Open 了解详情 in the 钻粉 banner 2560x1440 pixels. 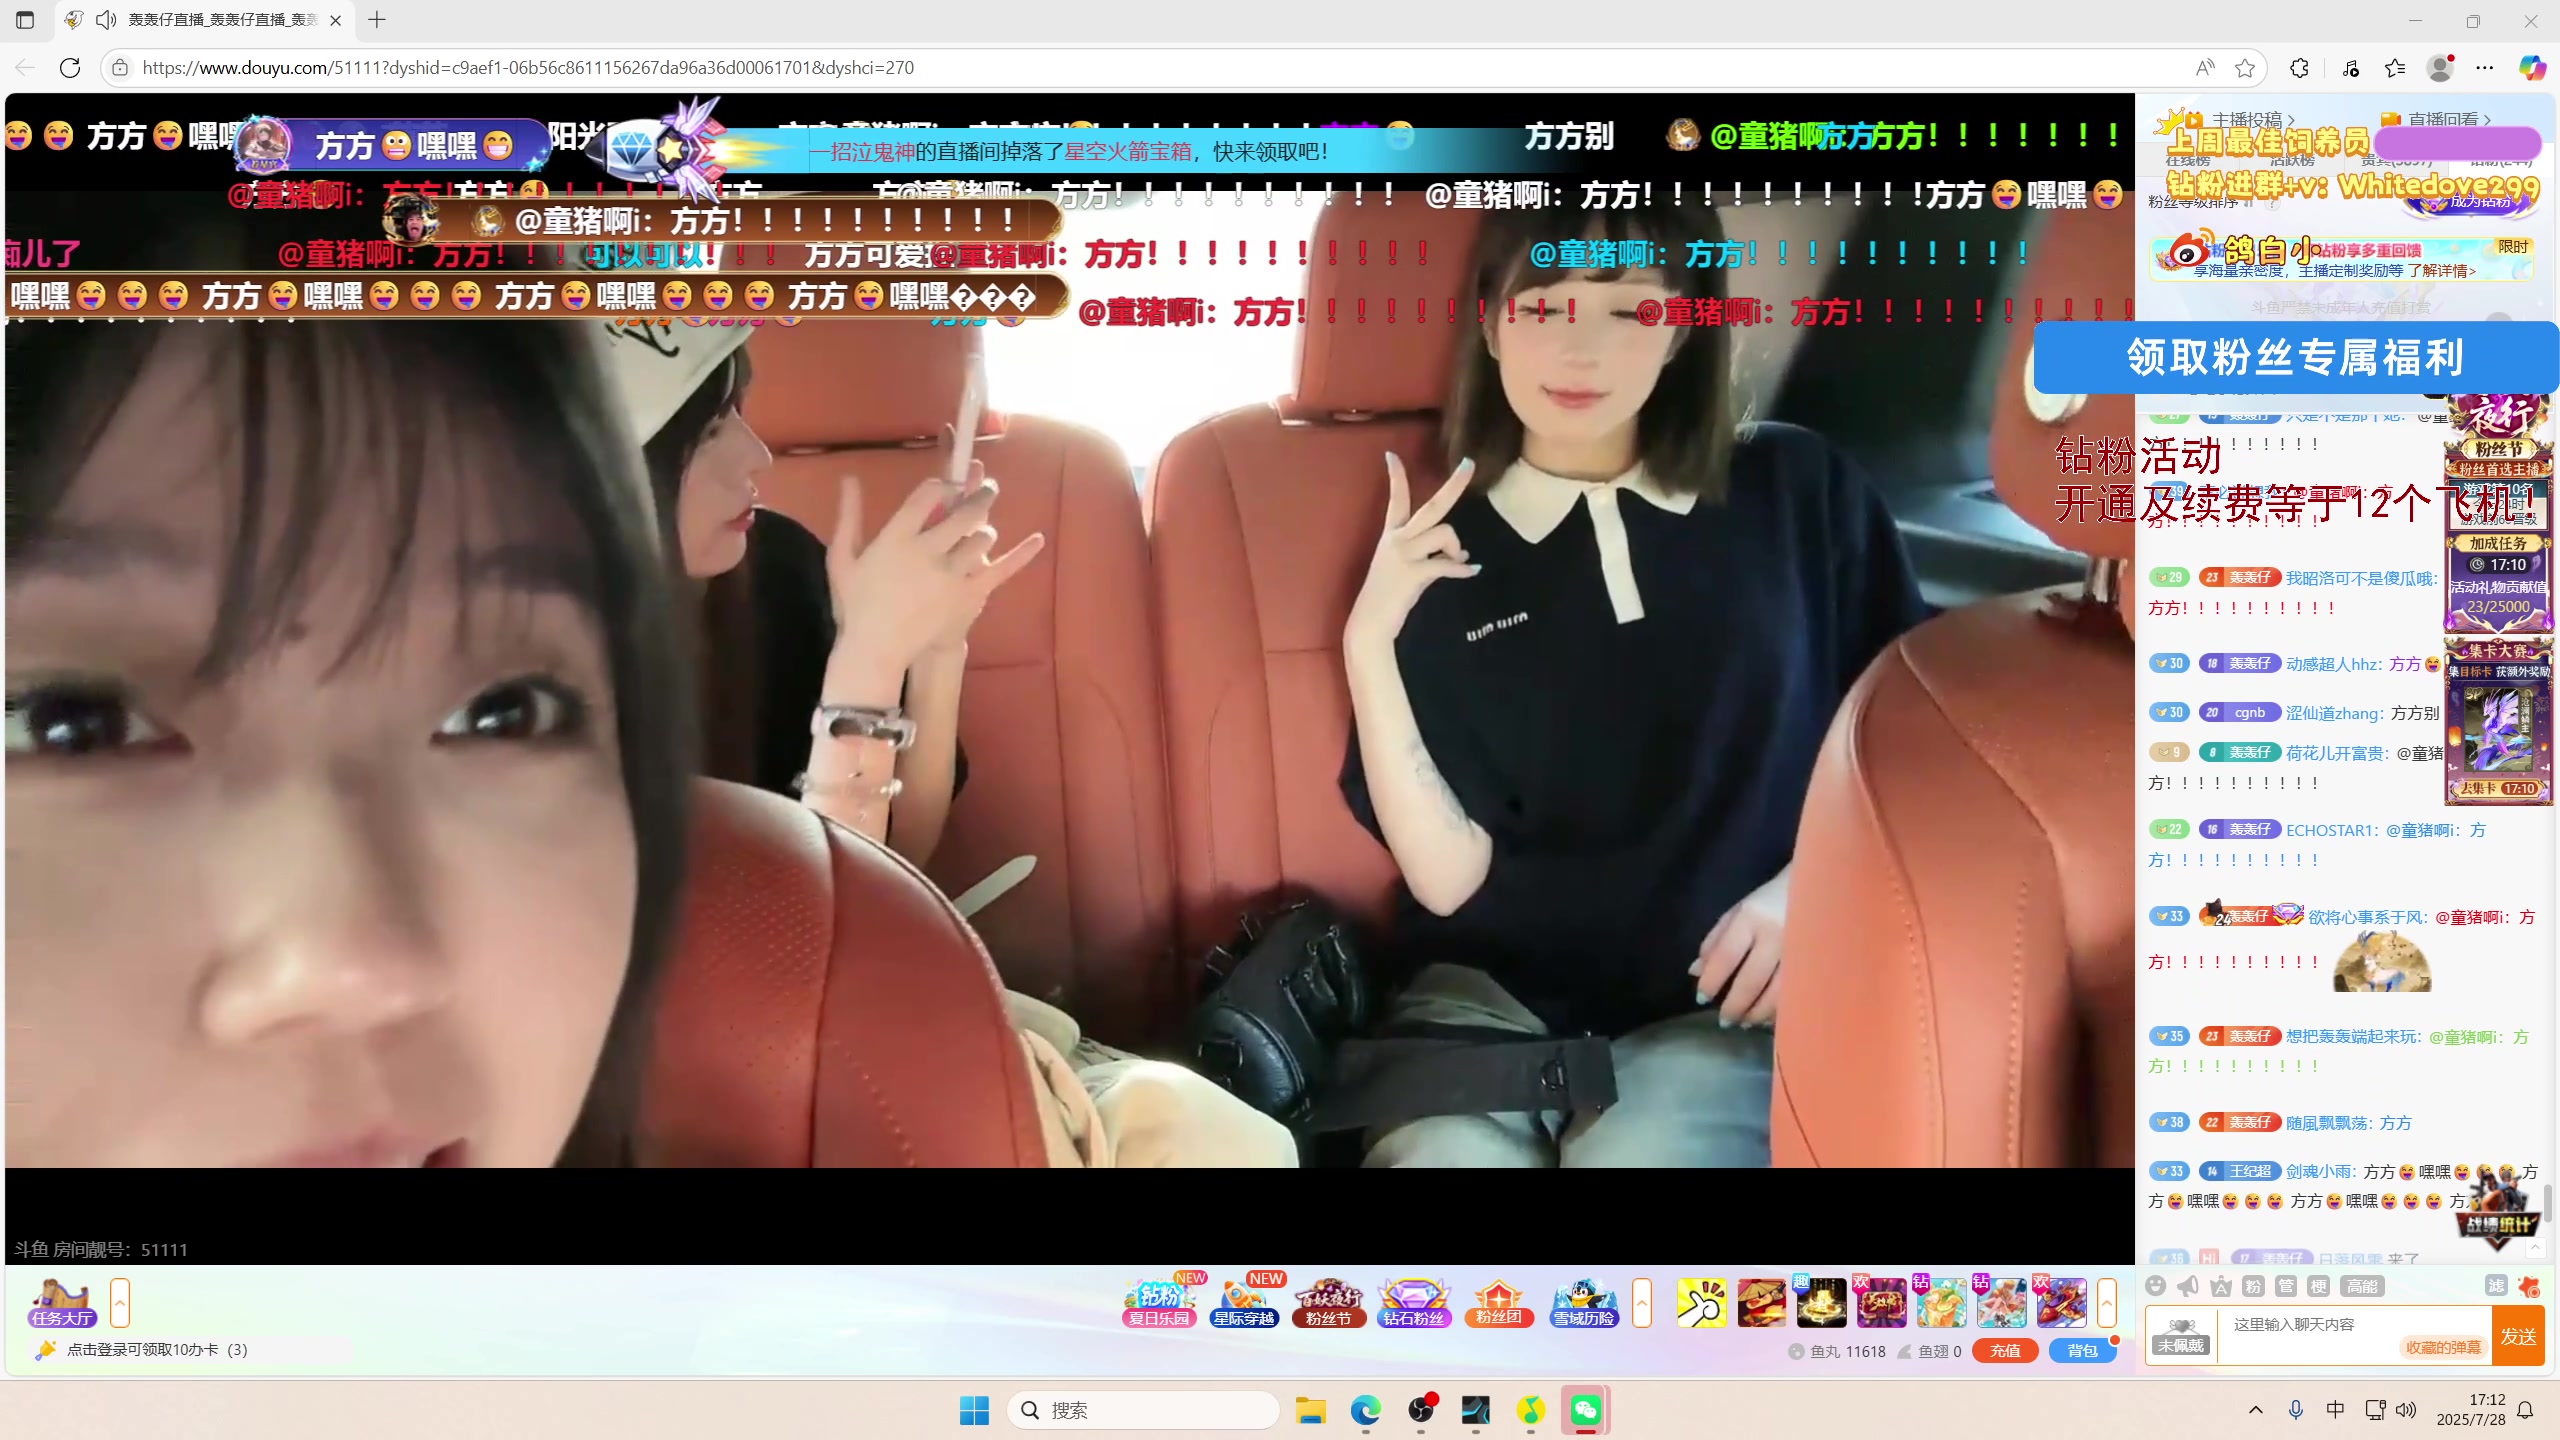[x=2441, y=271]
